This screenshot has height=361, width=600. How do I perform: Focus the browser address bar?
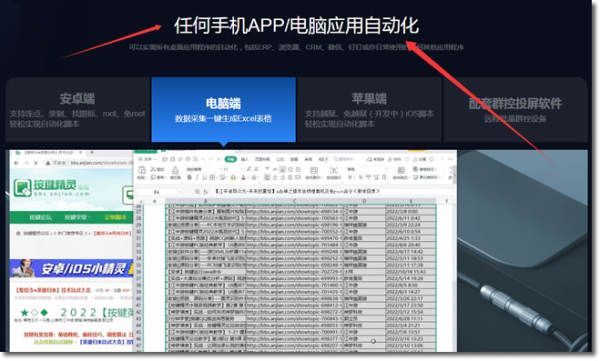pyautogui.click(x=89, y=163)
